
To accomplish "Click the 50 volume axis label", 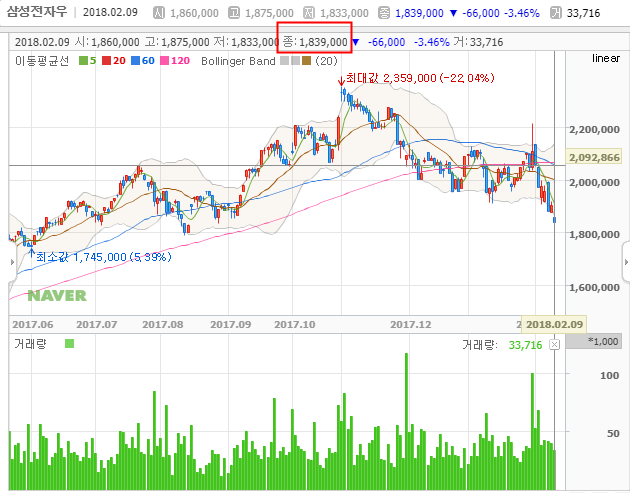I will [x=613, y=434].
